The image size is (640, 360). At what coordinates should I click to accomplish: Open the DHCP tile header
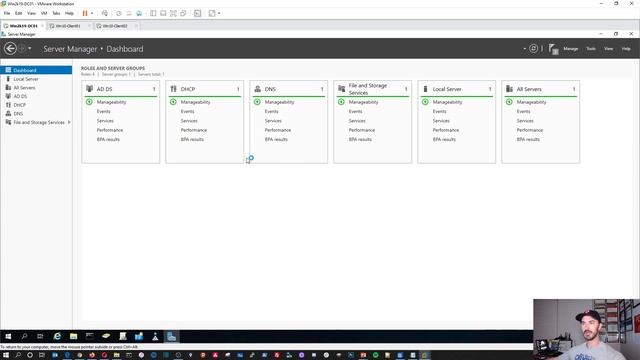tap(188, 89)
